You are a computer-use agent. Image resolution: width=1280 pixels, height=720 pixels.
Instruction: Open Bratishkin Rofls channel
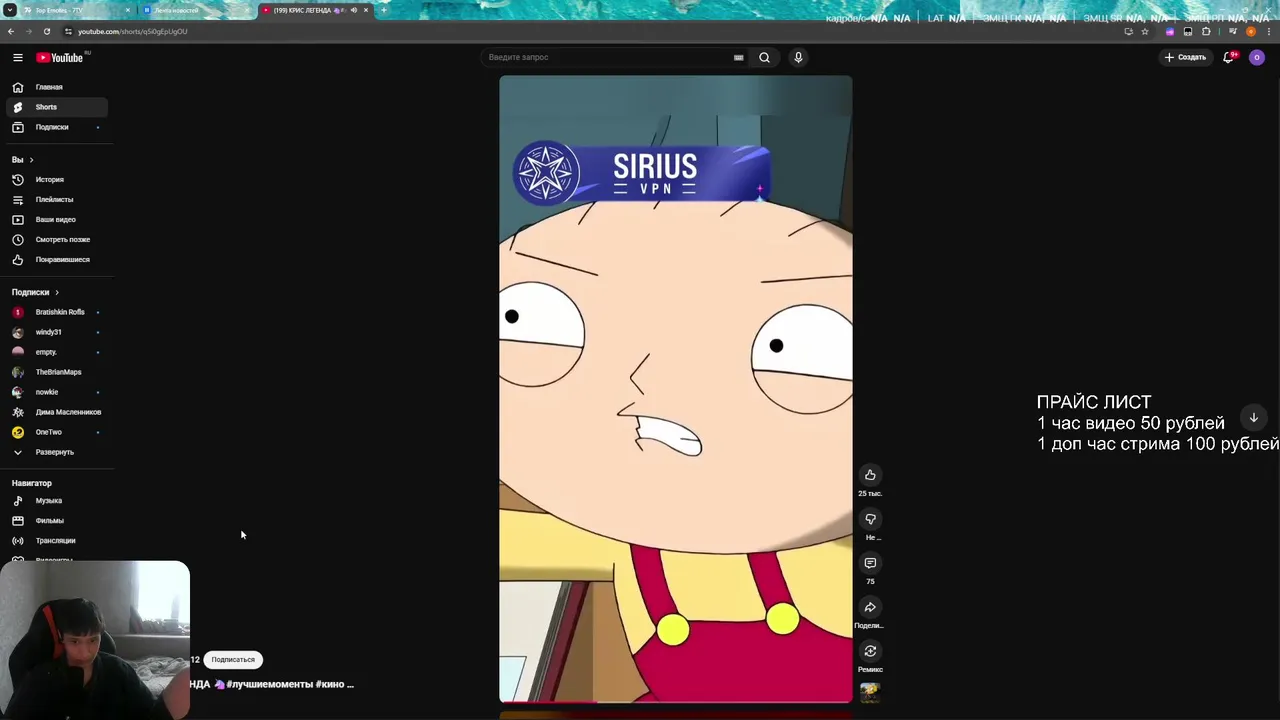(56, 312)
